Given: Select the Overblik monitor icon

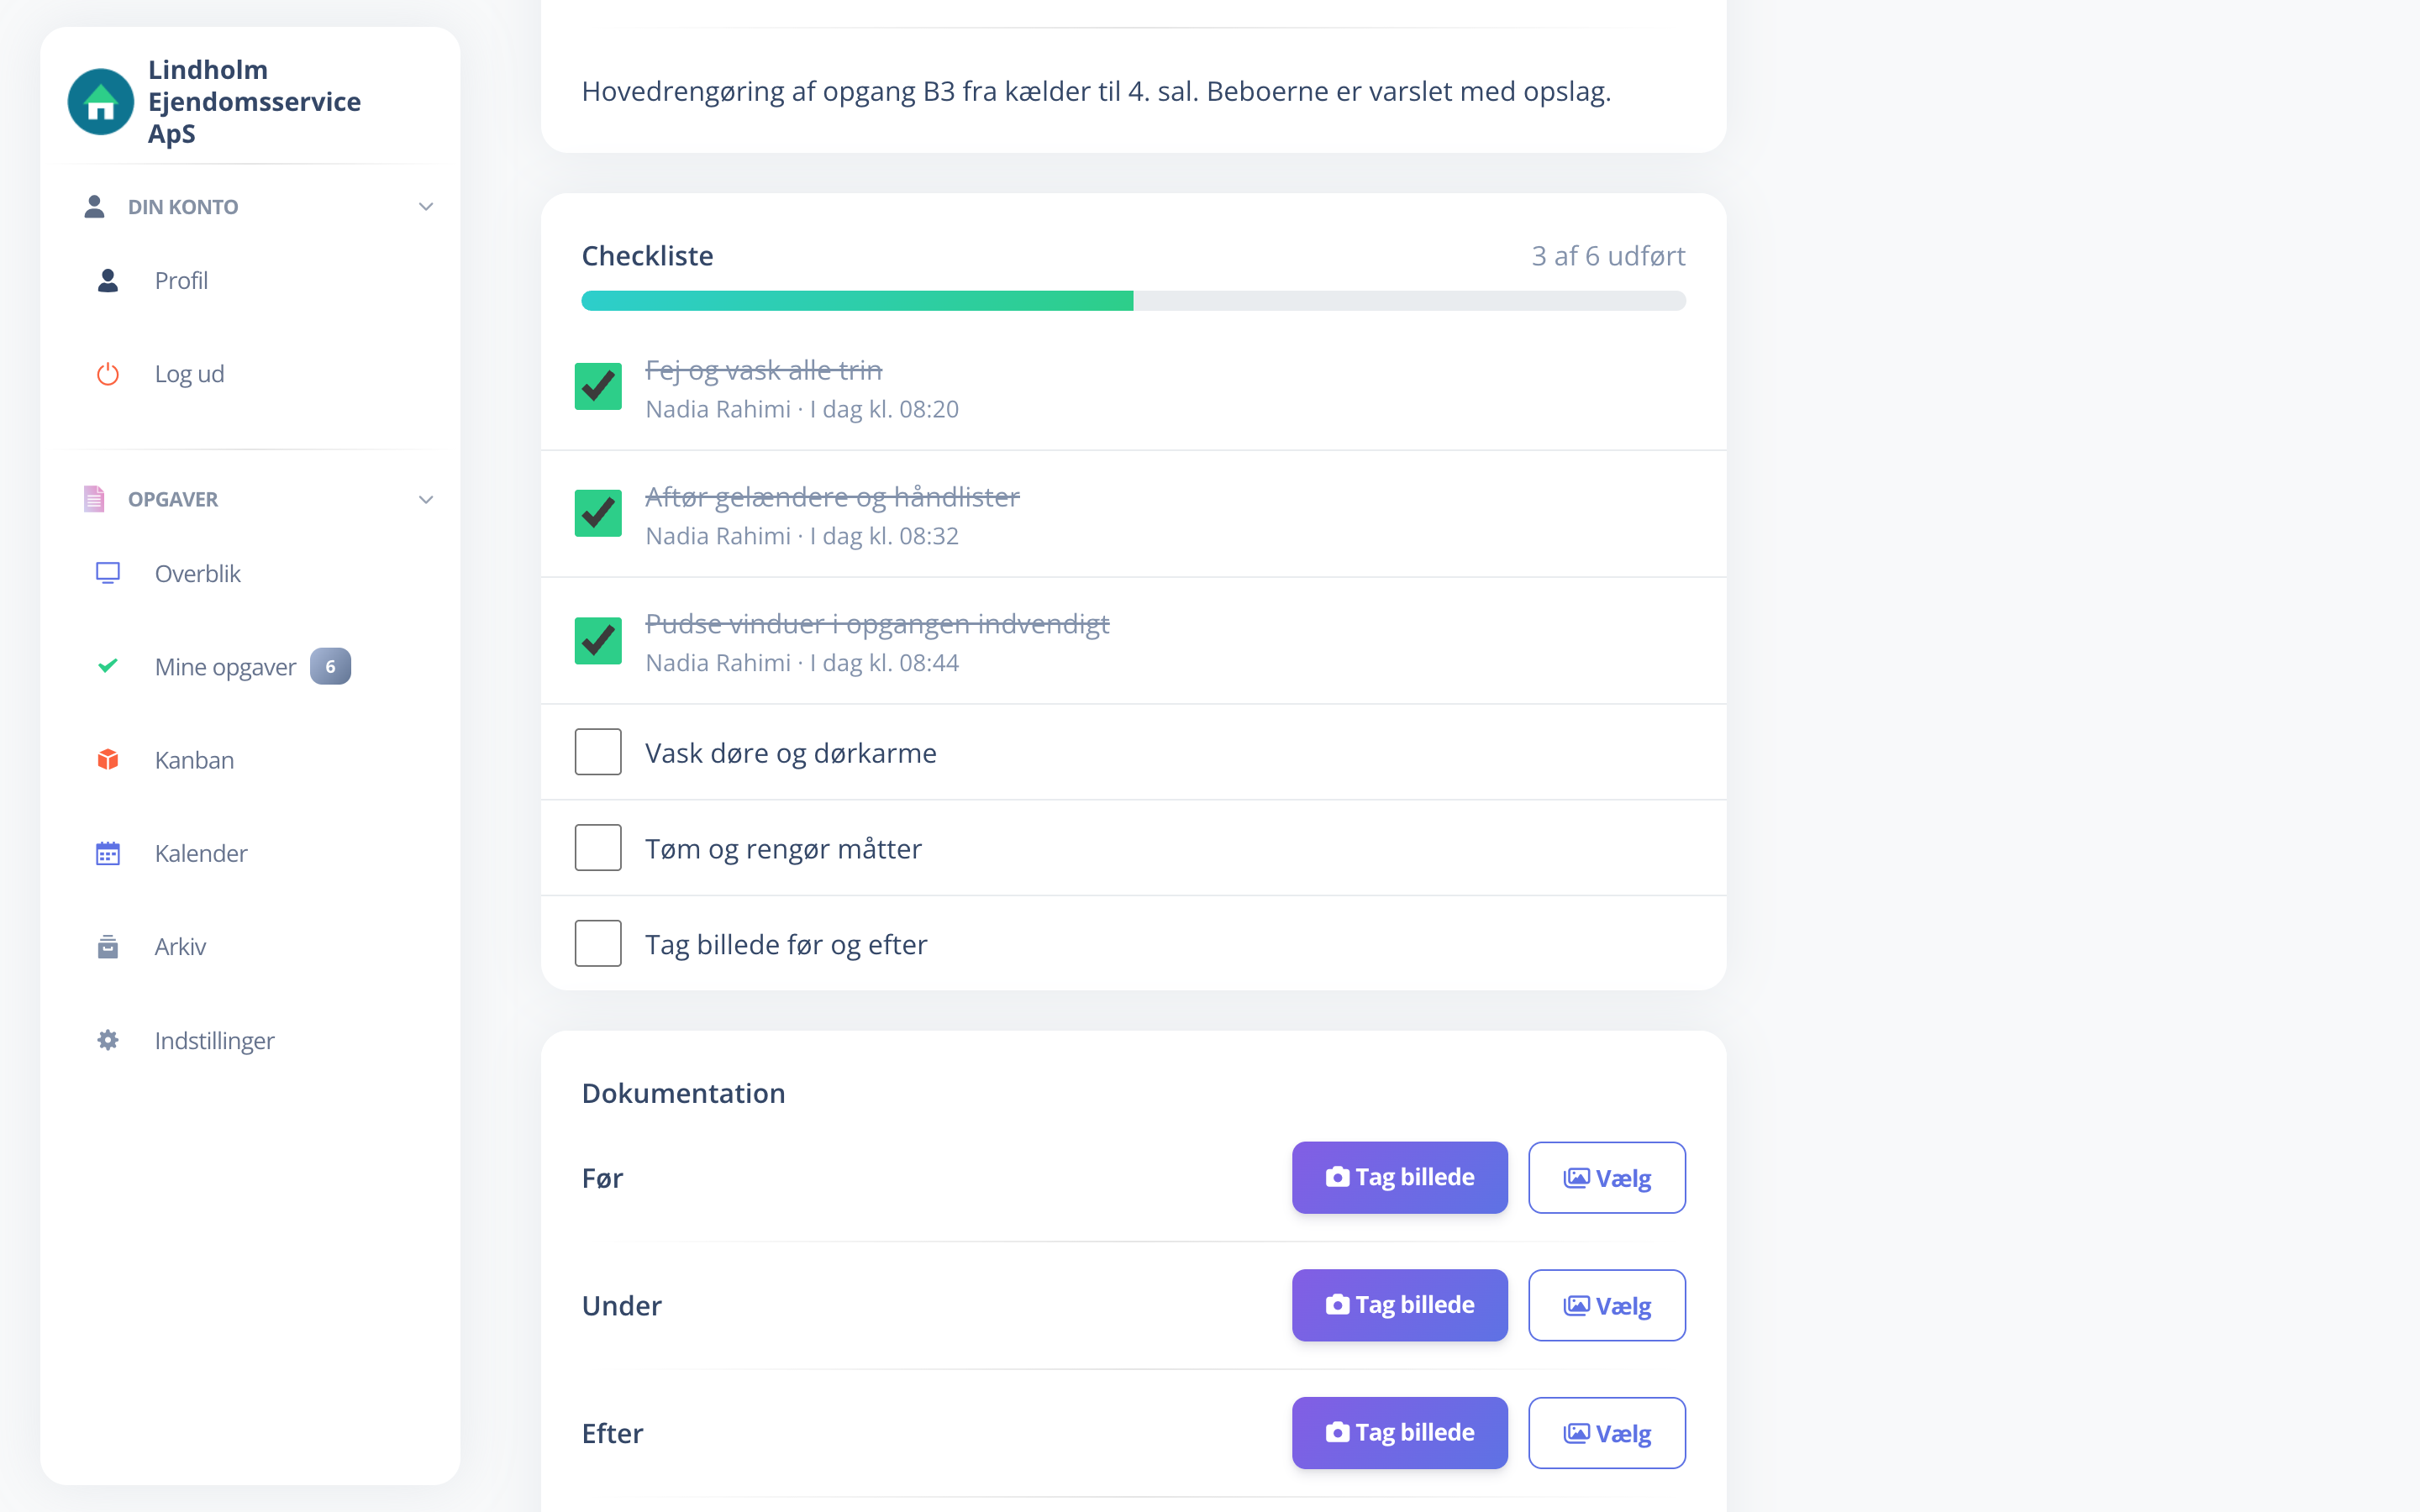Looking at the screenshot, I should [x=108, y=573].
